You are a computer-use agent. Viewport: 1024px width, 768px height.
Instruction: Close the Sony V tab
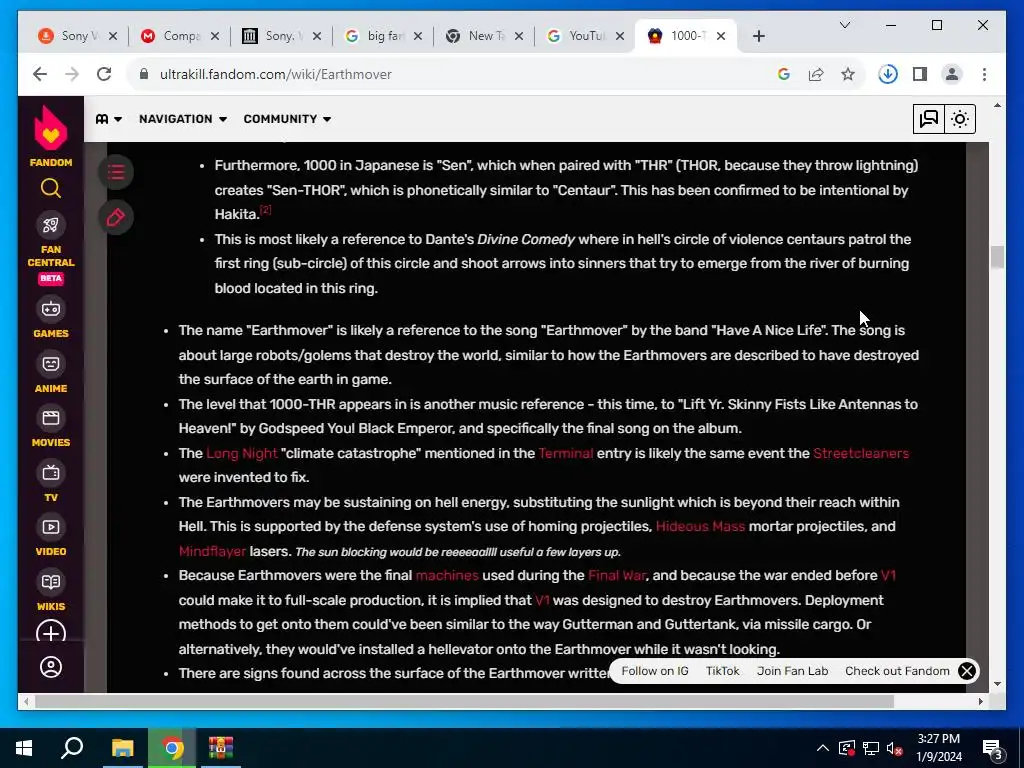113,36
